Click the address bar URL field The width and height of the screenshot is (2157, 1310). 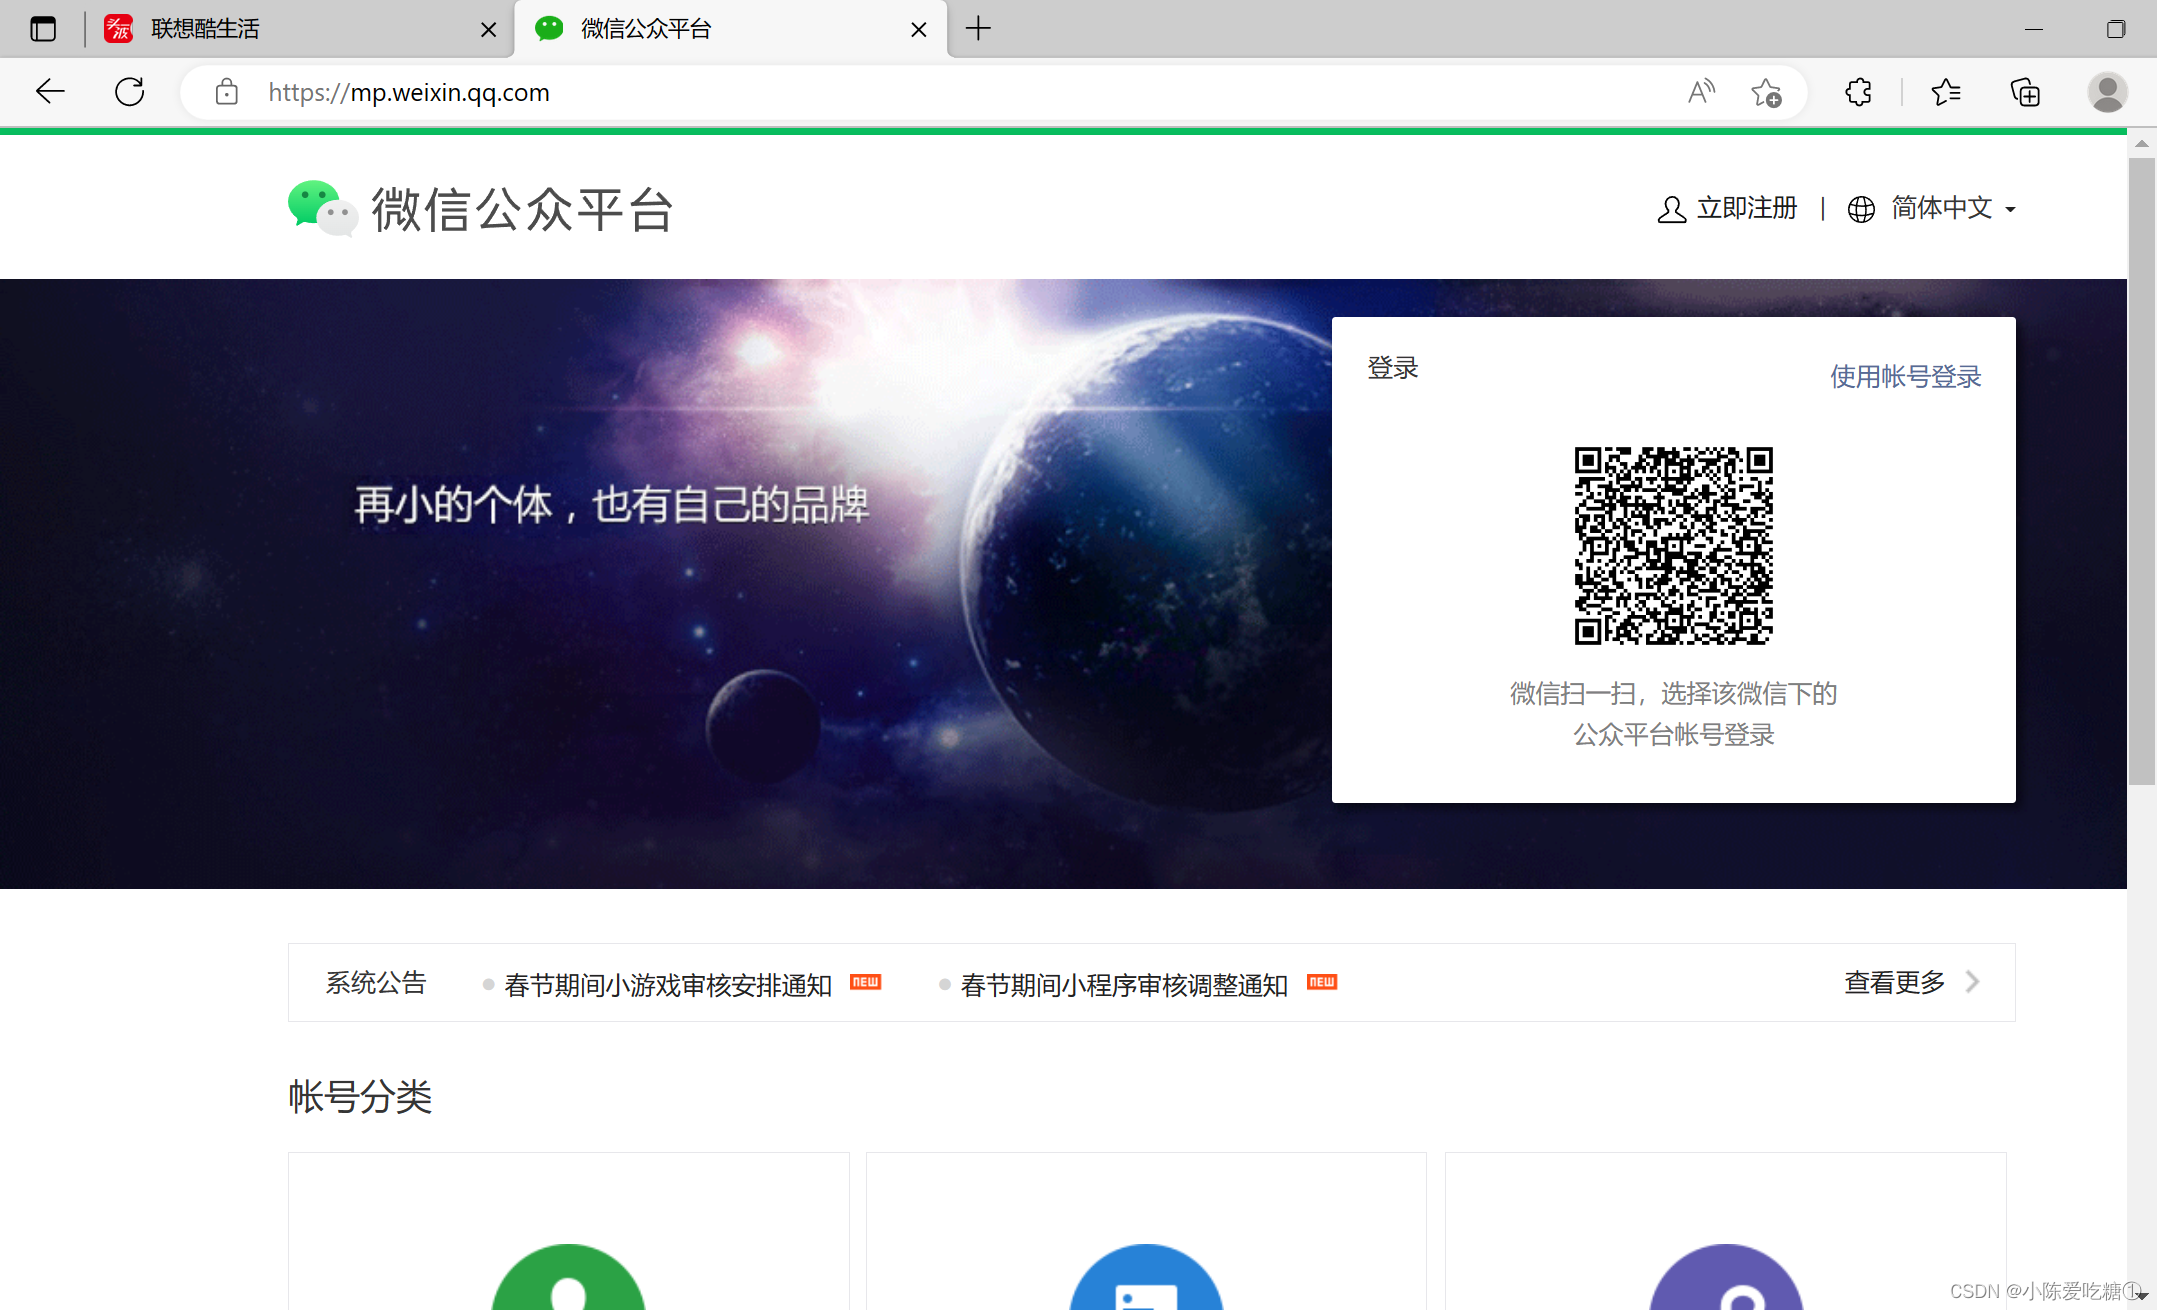[900, 92]
